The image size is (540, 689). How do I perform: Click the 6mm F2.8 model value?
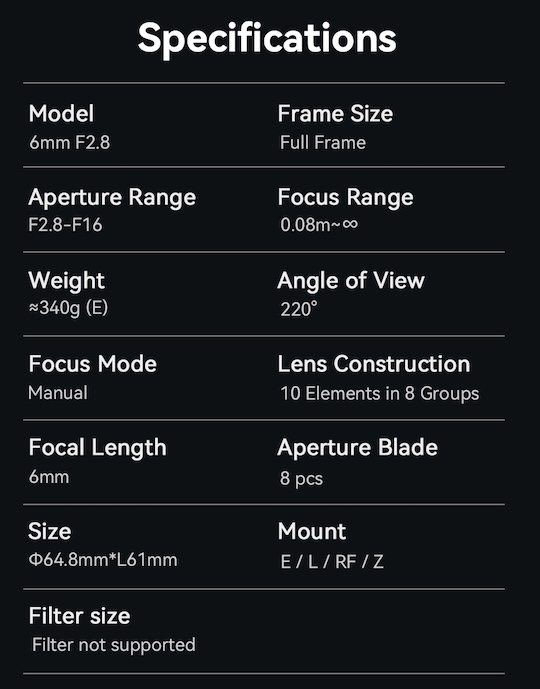(x=69, y=142)
